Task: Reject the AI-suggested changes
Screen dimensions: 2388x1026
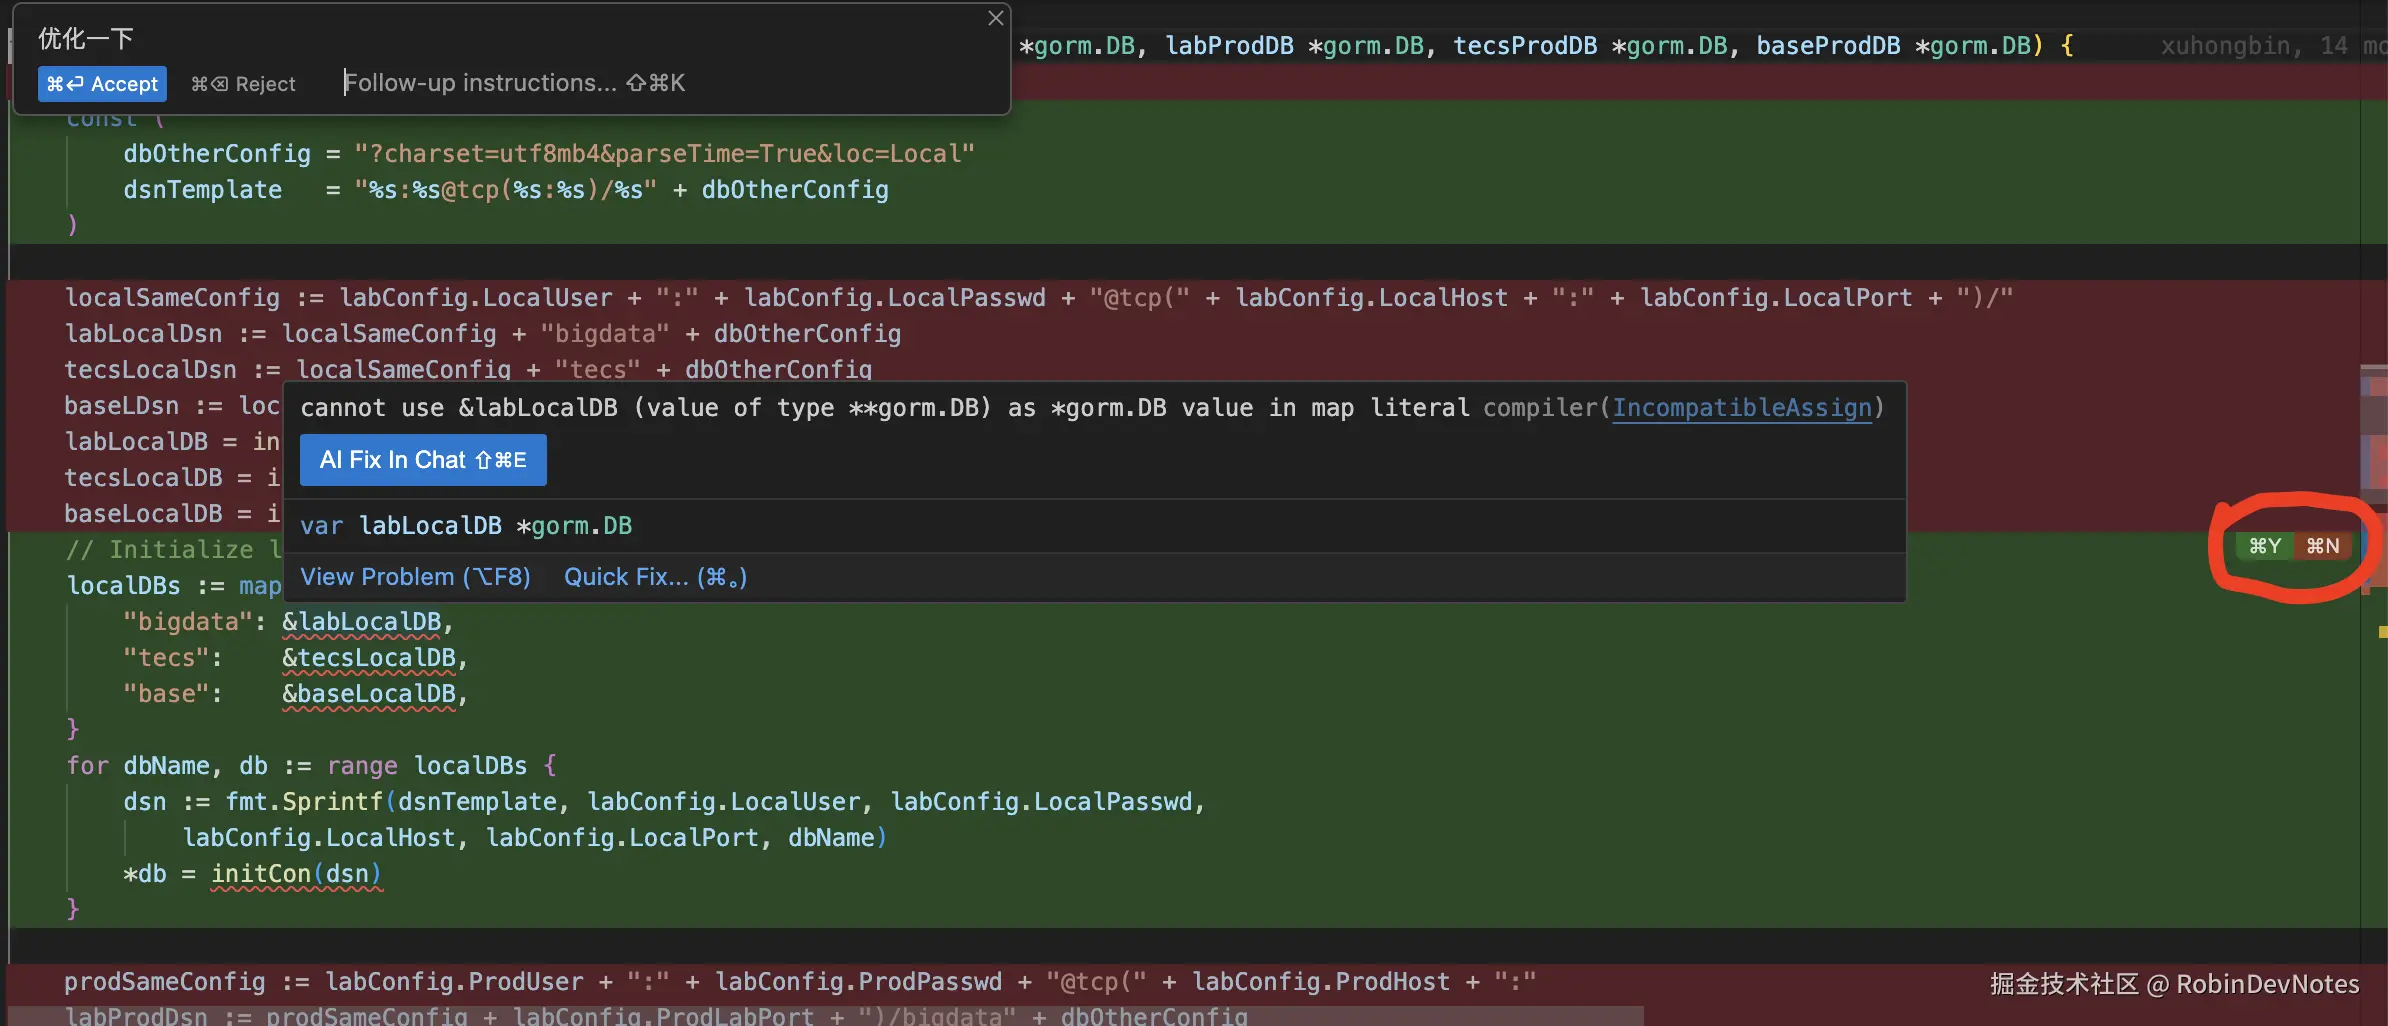Action: (x=243, y=84)
